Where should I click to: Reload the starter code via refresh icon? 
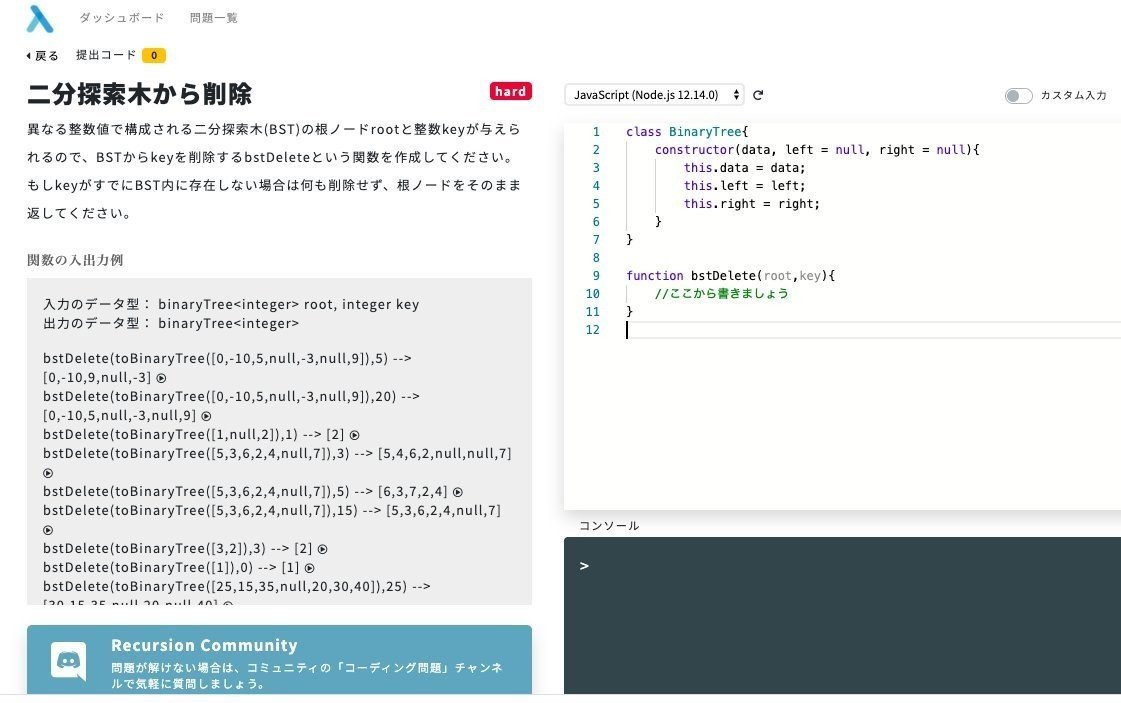(758, 95)
